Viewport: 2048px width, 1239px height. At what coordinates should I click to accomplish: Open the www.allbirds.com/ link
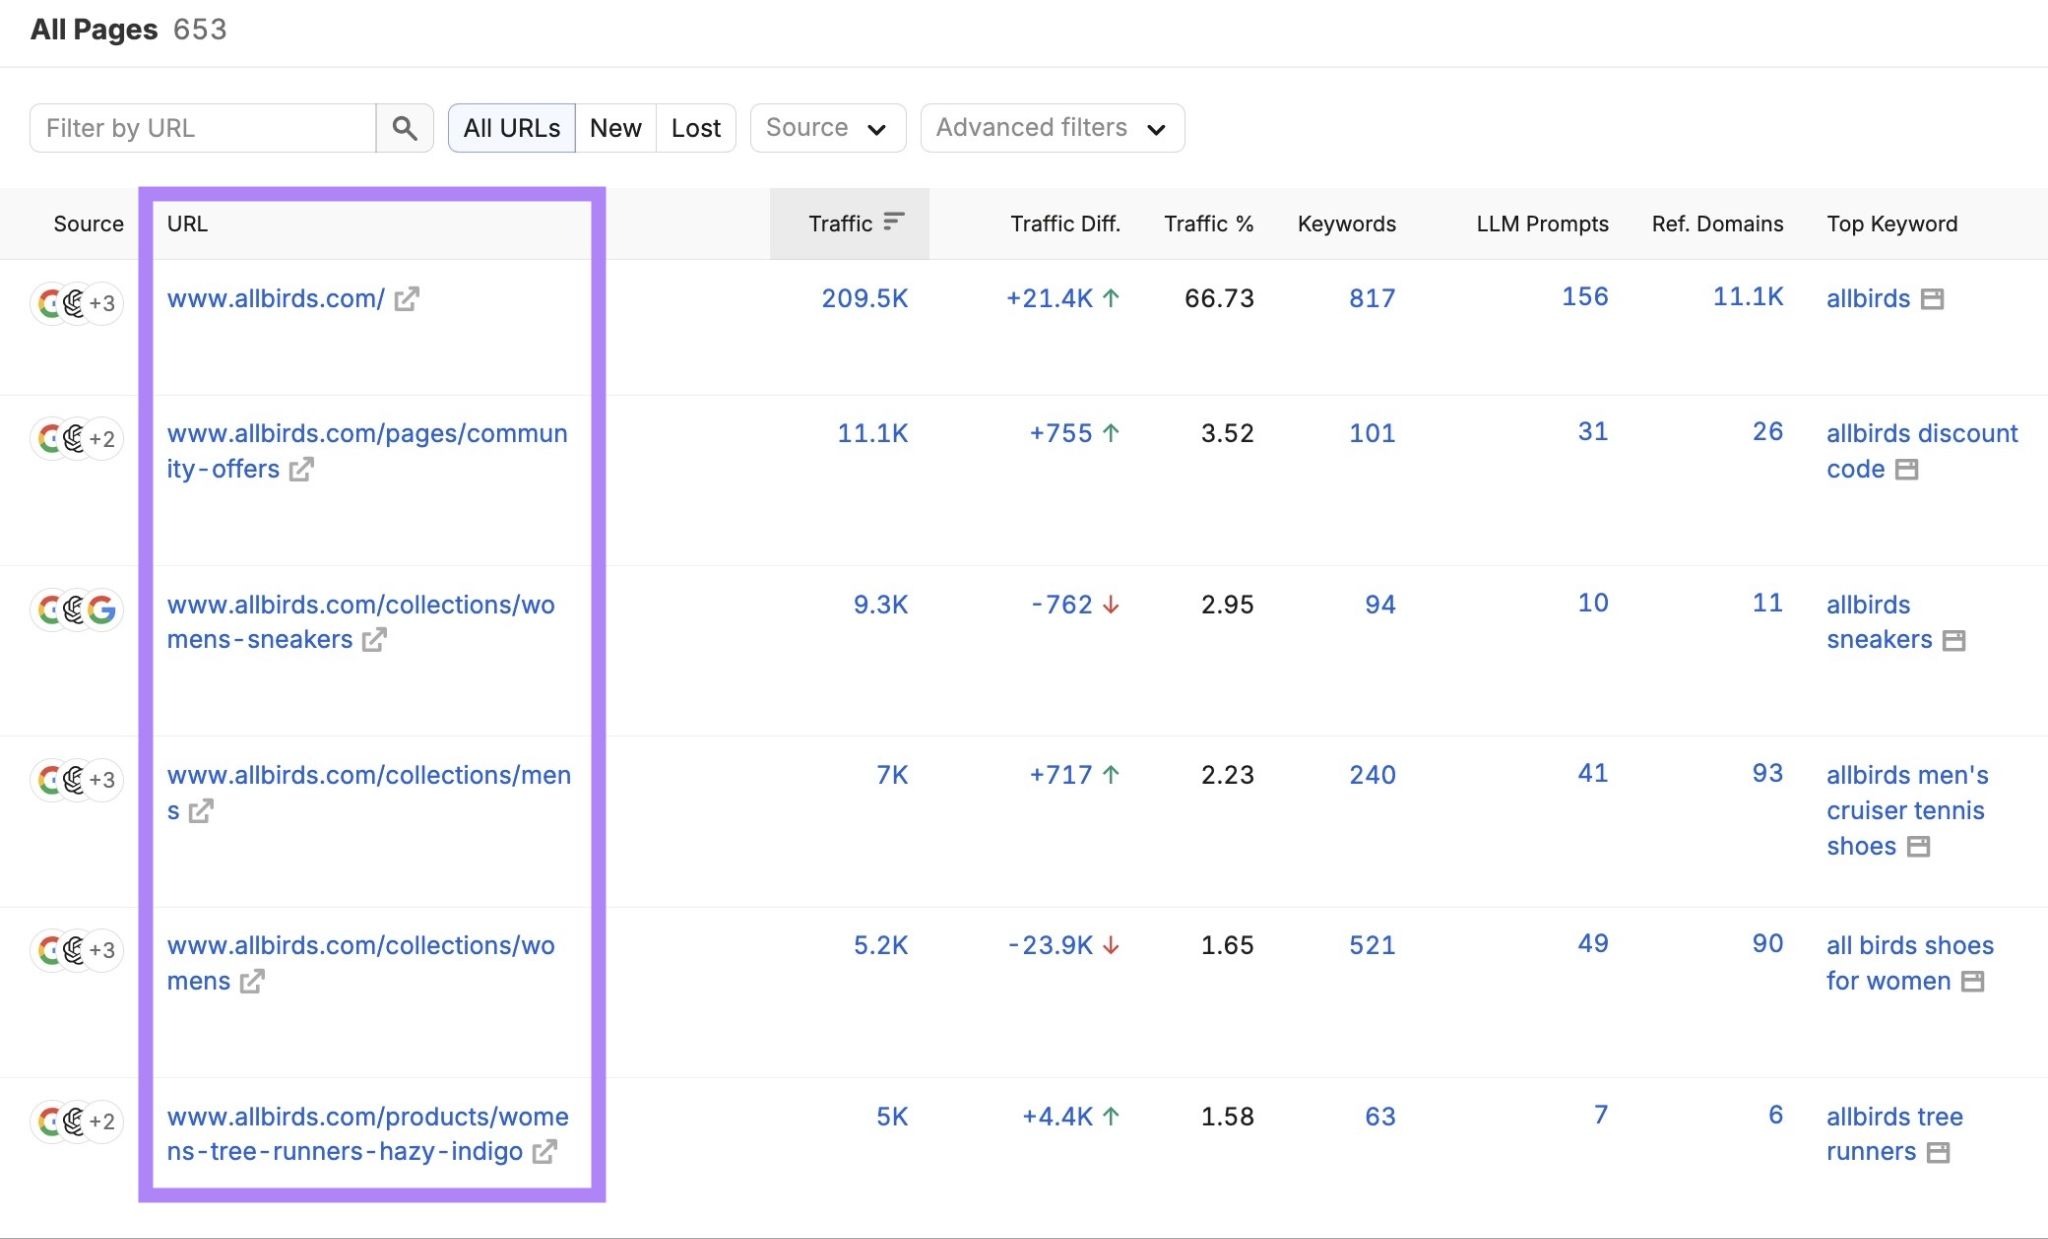pyautogui.click(x=276, y=298)
